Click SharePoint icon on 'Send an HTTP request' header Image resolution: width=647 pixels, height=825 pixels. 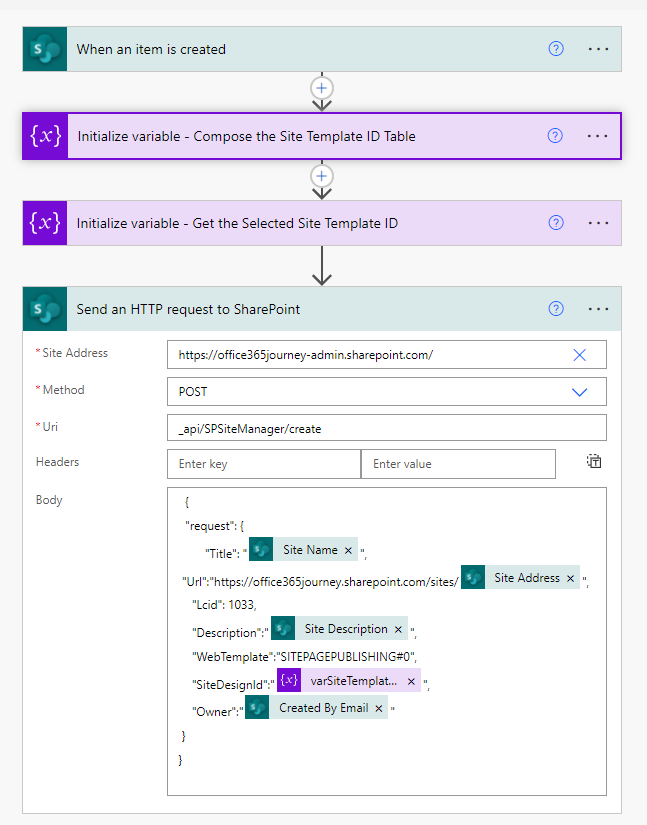tap(45, 309)
